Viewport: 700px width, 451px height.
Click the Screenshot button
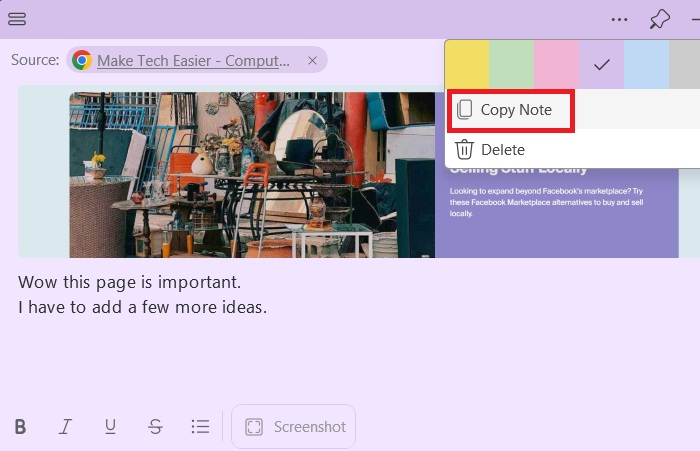[294, 427]
